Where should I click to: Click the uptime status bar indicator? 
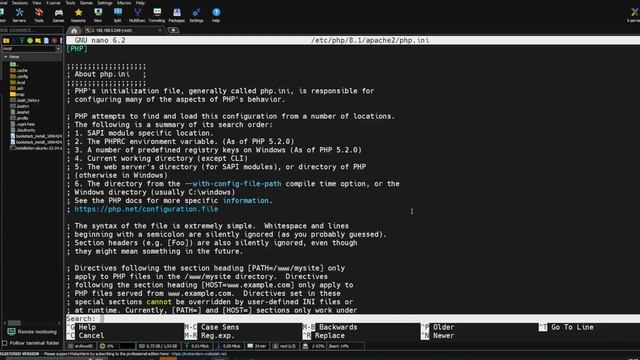tap(256, 346)
